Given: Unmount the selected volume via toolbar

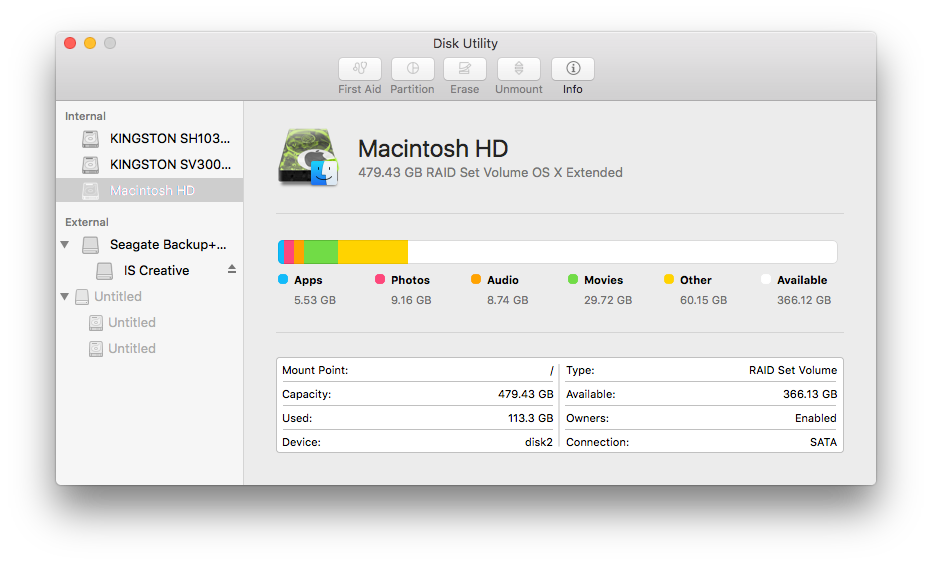Looking at the screenshot, I should pyautogui.click(x=518, y=69).
